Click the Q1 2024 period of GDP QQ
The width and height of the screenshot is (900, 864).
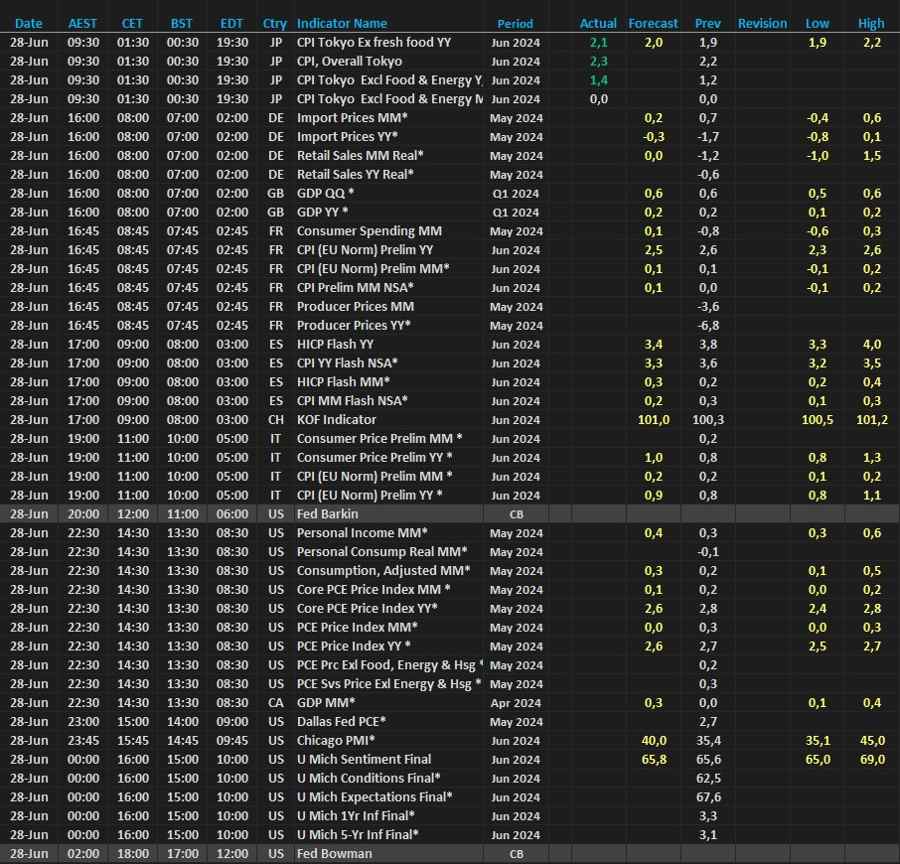pyautogui.click(x=515, y=194)
